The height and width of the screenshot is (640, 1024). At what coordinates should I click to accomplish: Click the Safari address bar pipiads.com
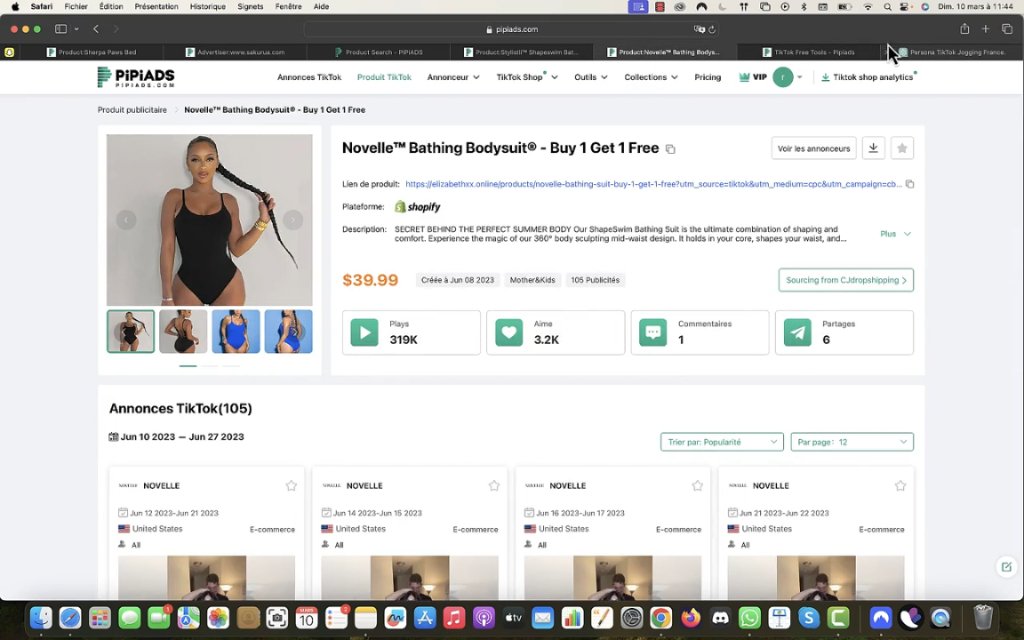[x=511, y=29]
